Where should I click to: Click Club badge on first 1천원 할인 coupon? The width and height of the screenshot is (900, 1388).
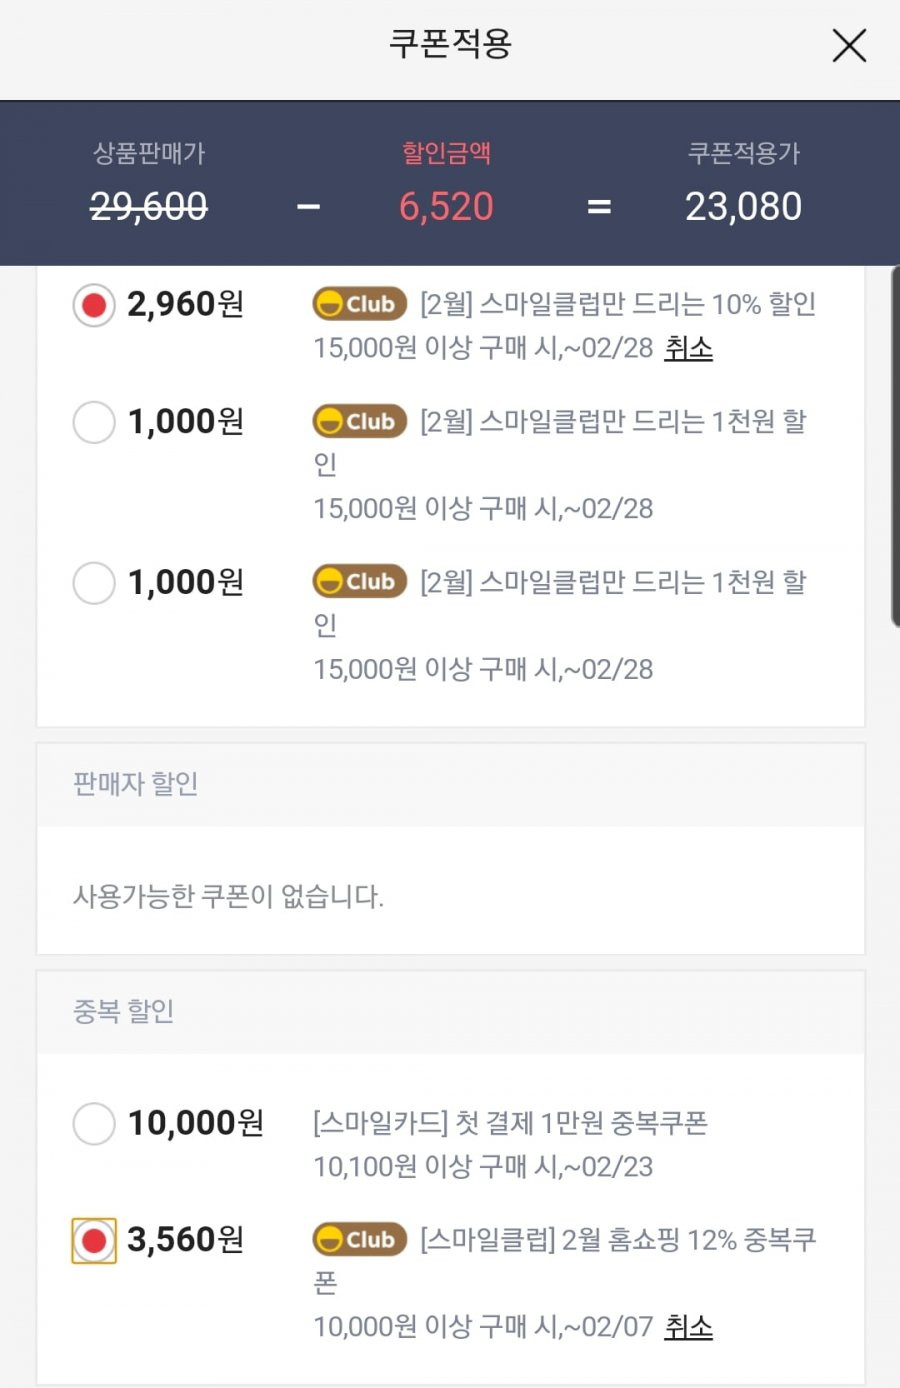pos(359,422)
